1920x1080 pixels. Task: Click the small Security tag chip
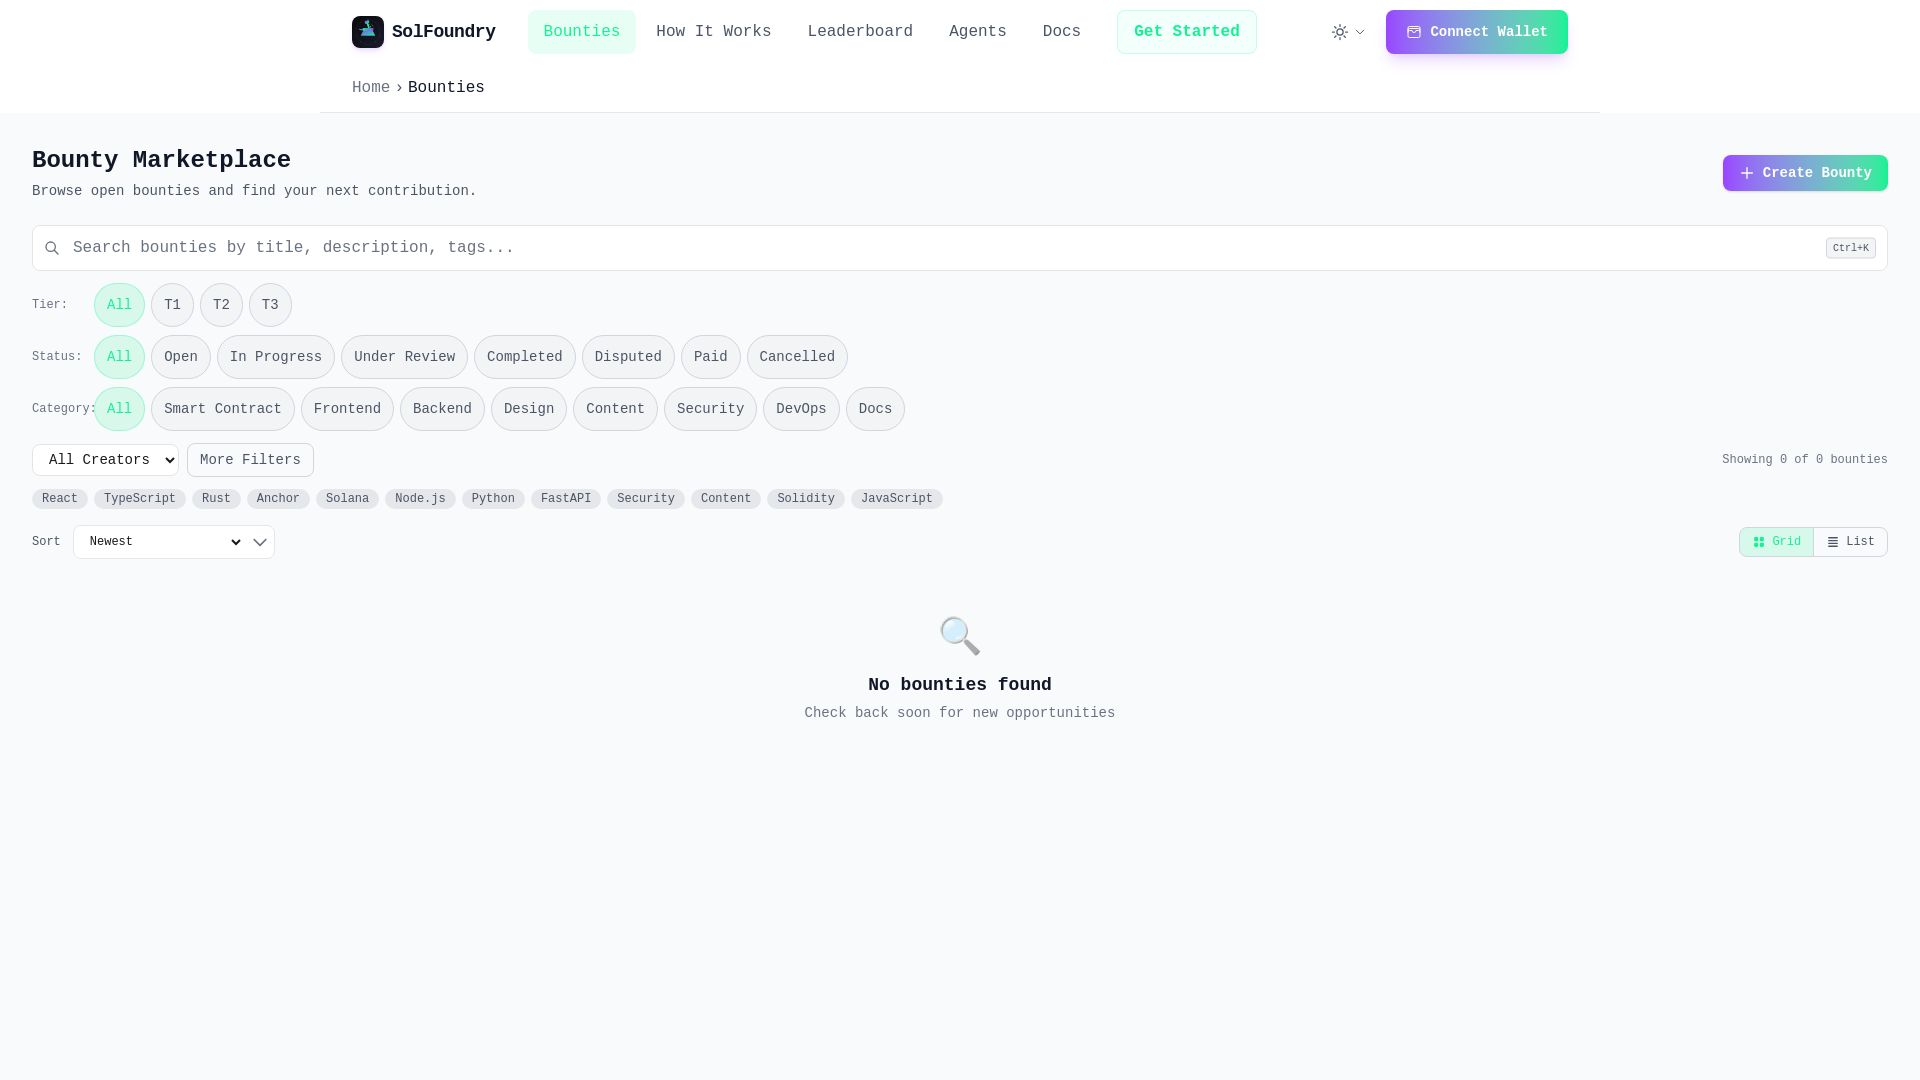pyautogui.click(x=646, y=499)
